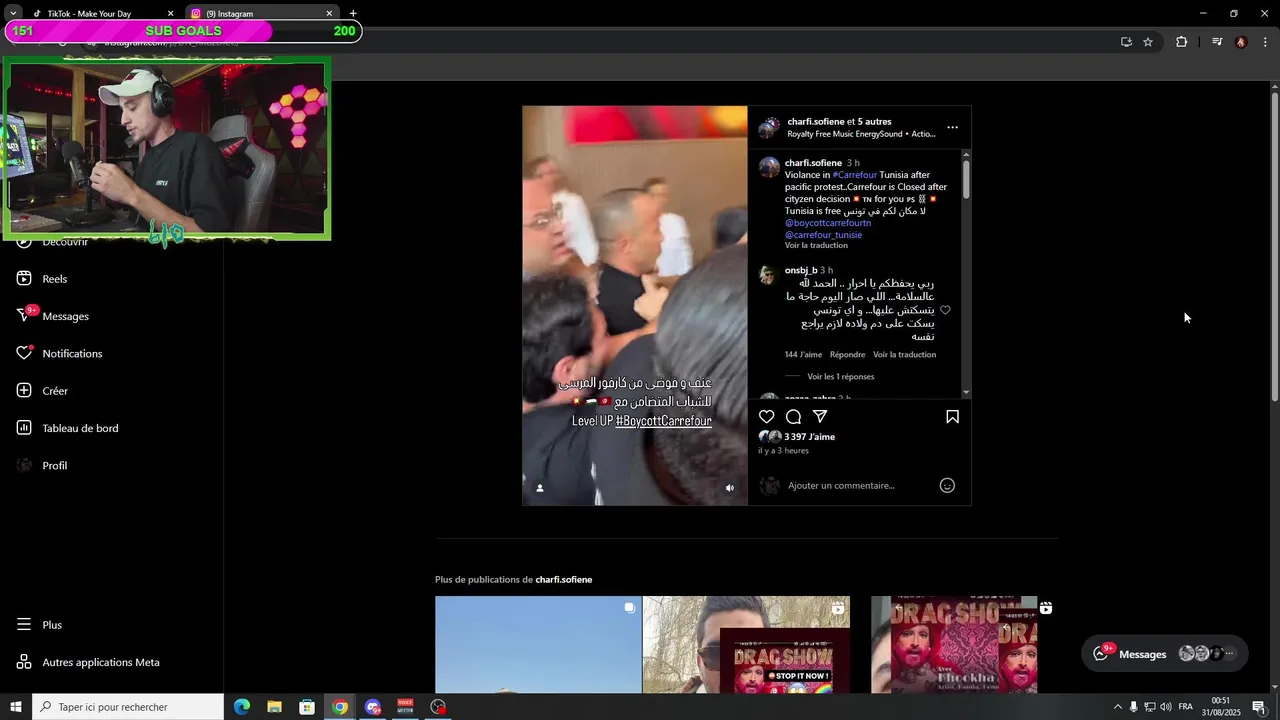
Task: Open the Chrome profile avatar
Action: point(1241,42)
